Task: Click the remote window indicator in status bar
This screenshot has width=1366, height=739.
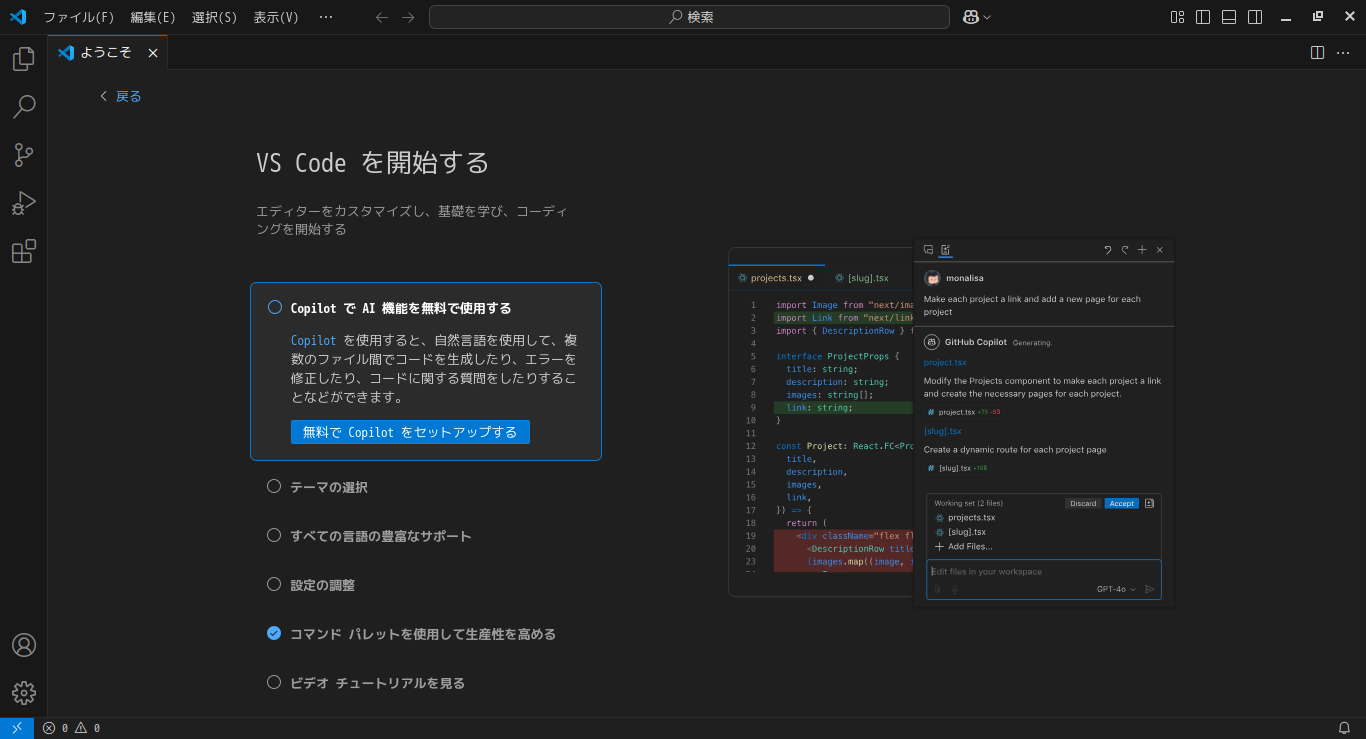Action: [x=17, y=728]
